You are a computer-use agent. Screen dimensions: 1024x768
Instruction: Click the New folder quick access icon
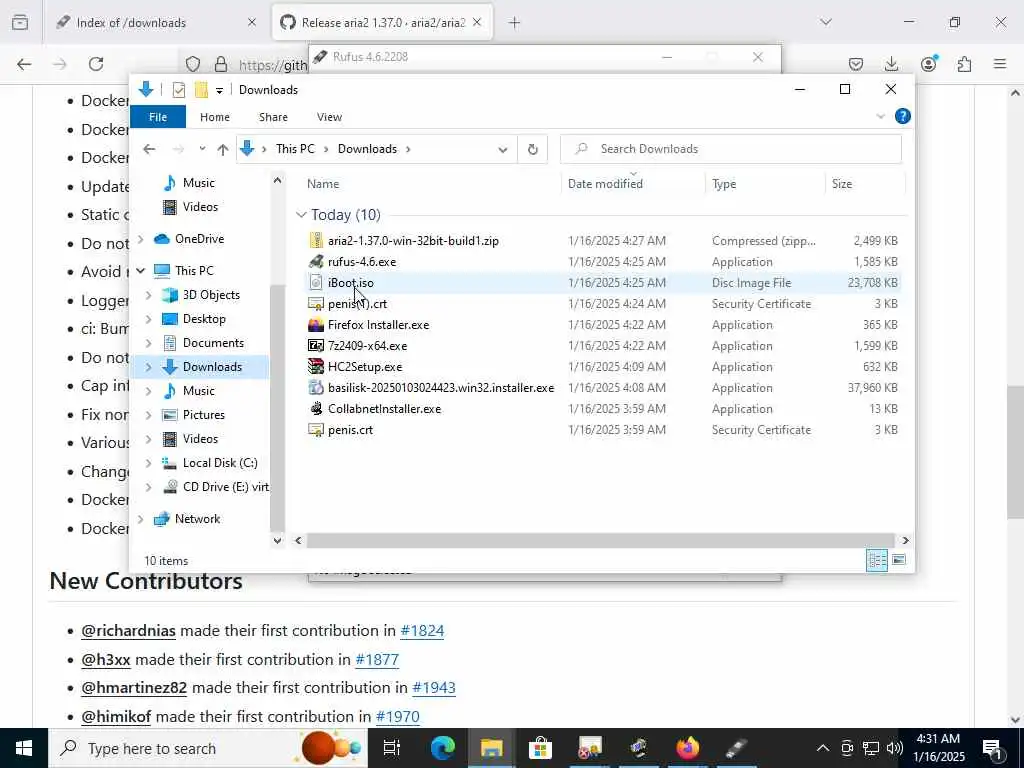click(202, 89)
